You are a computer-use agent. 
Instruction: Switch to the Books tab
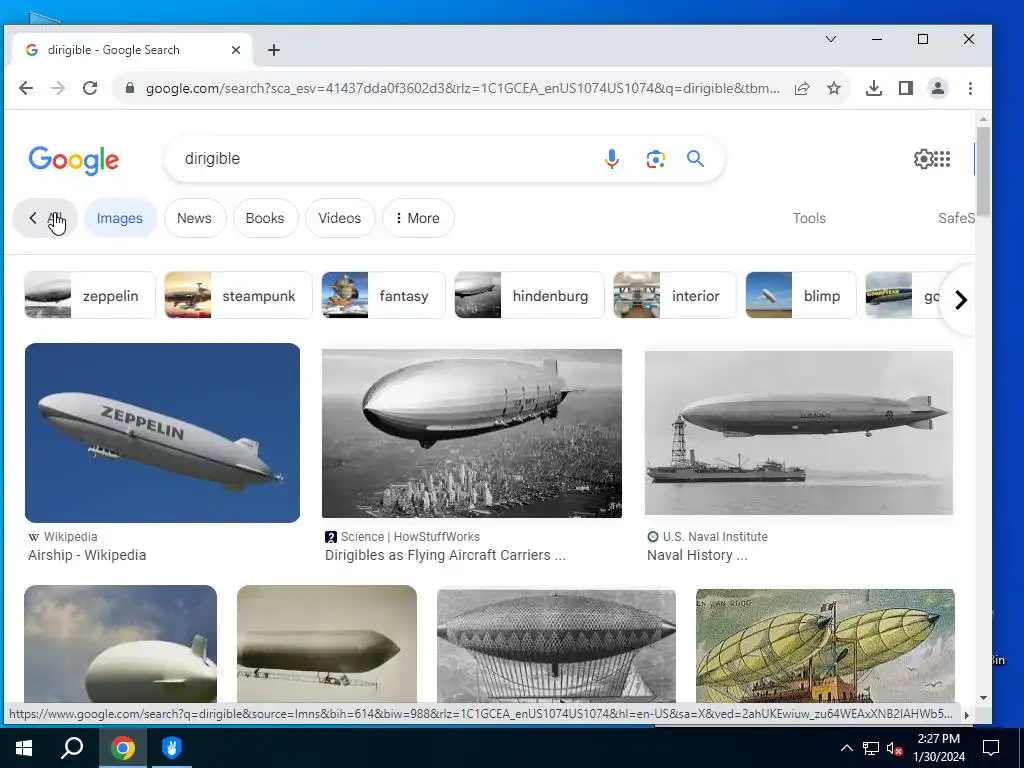coord(265,218)
